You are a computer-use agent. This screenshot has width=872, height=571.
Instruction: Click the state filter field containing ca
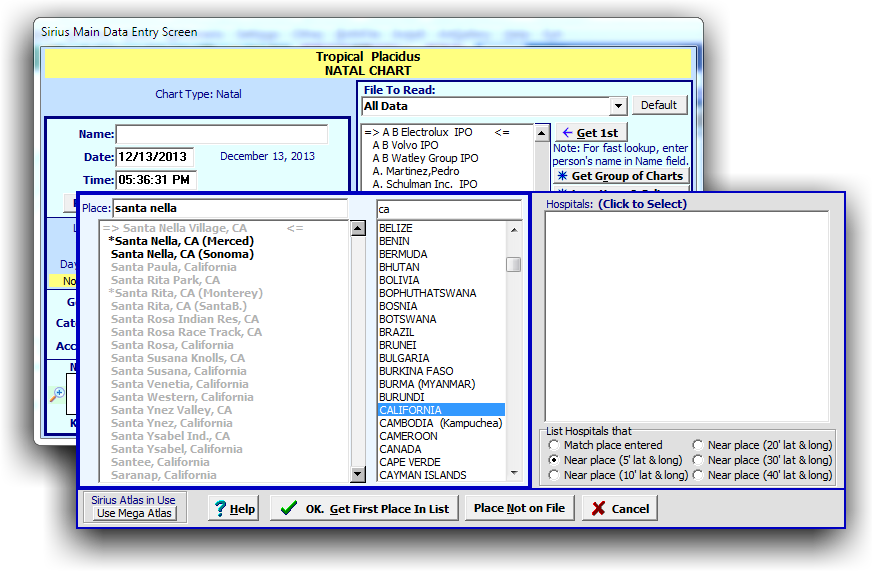coord(449,209)
